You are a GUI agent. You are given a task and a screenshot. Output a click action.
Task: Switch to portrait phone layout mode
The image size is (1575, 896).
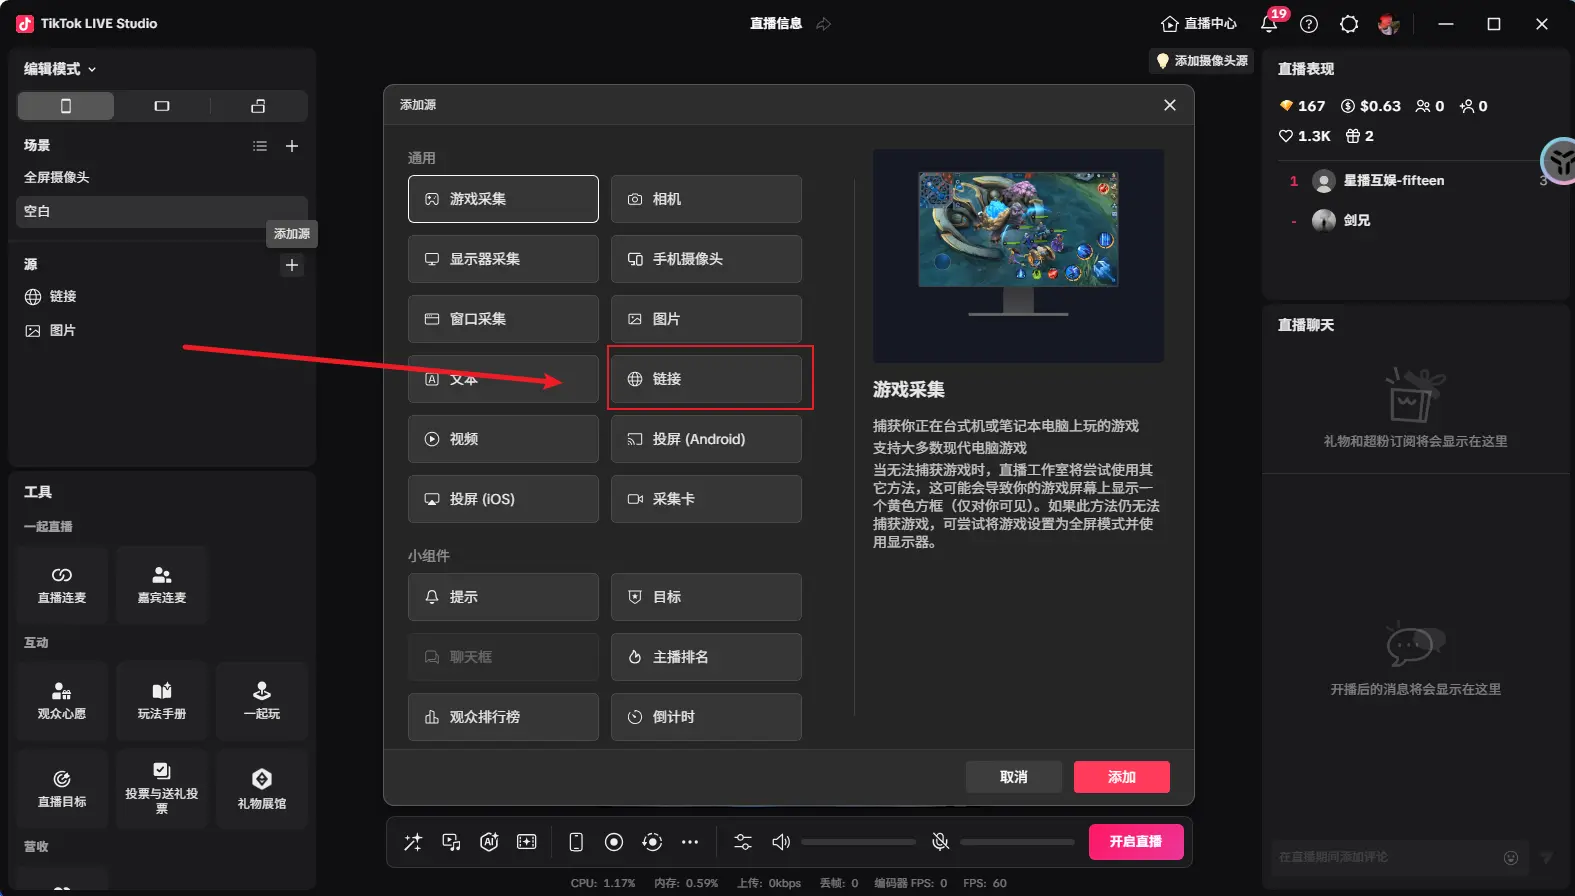pos(66,106)
